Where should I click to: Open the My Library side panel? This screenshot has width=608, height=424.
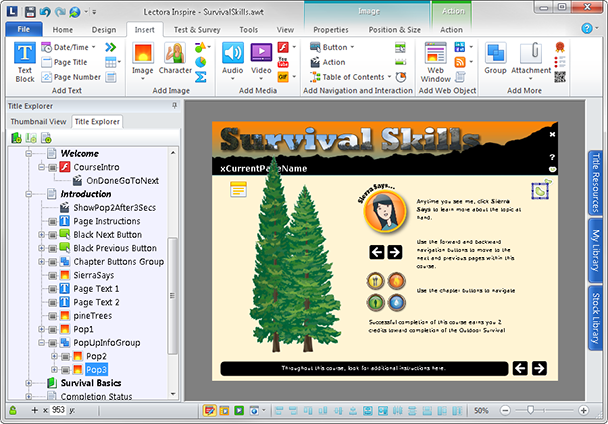tap(596, 251)
